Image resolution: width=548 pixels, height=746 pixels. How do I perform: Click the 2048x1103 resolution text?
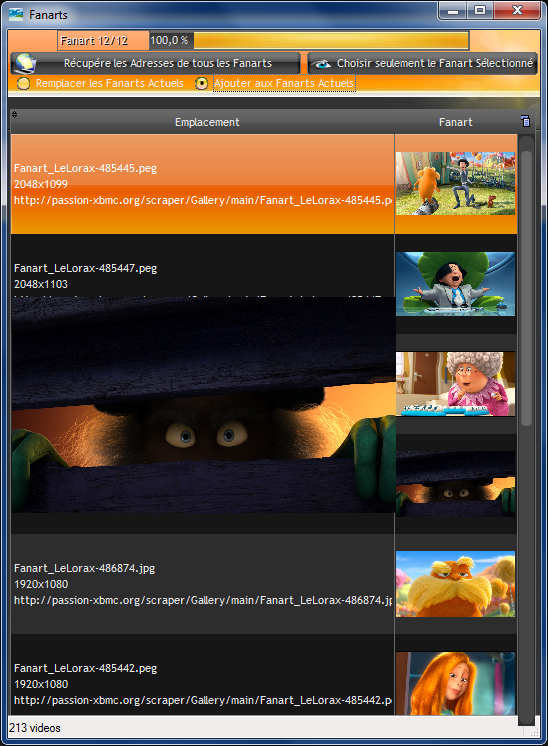(41, 284)
